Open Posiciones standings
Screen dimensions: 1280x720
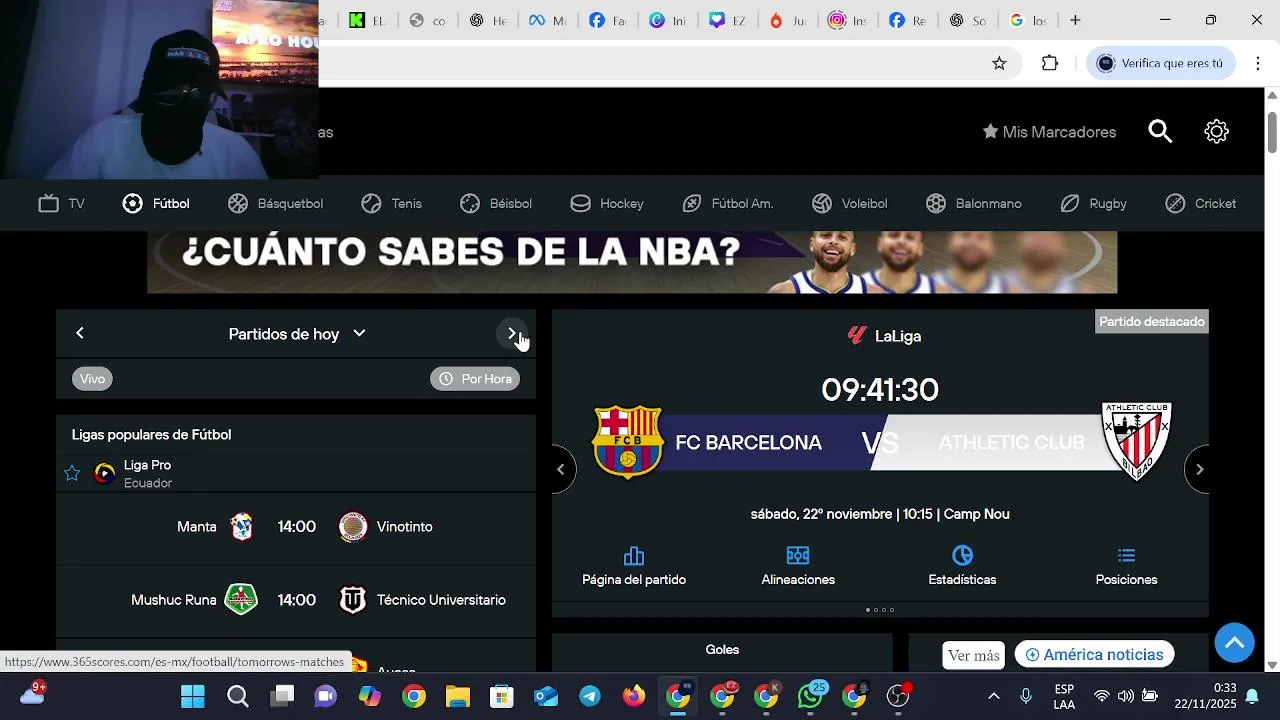[x=1126, y=566]
